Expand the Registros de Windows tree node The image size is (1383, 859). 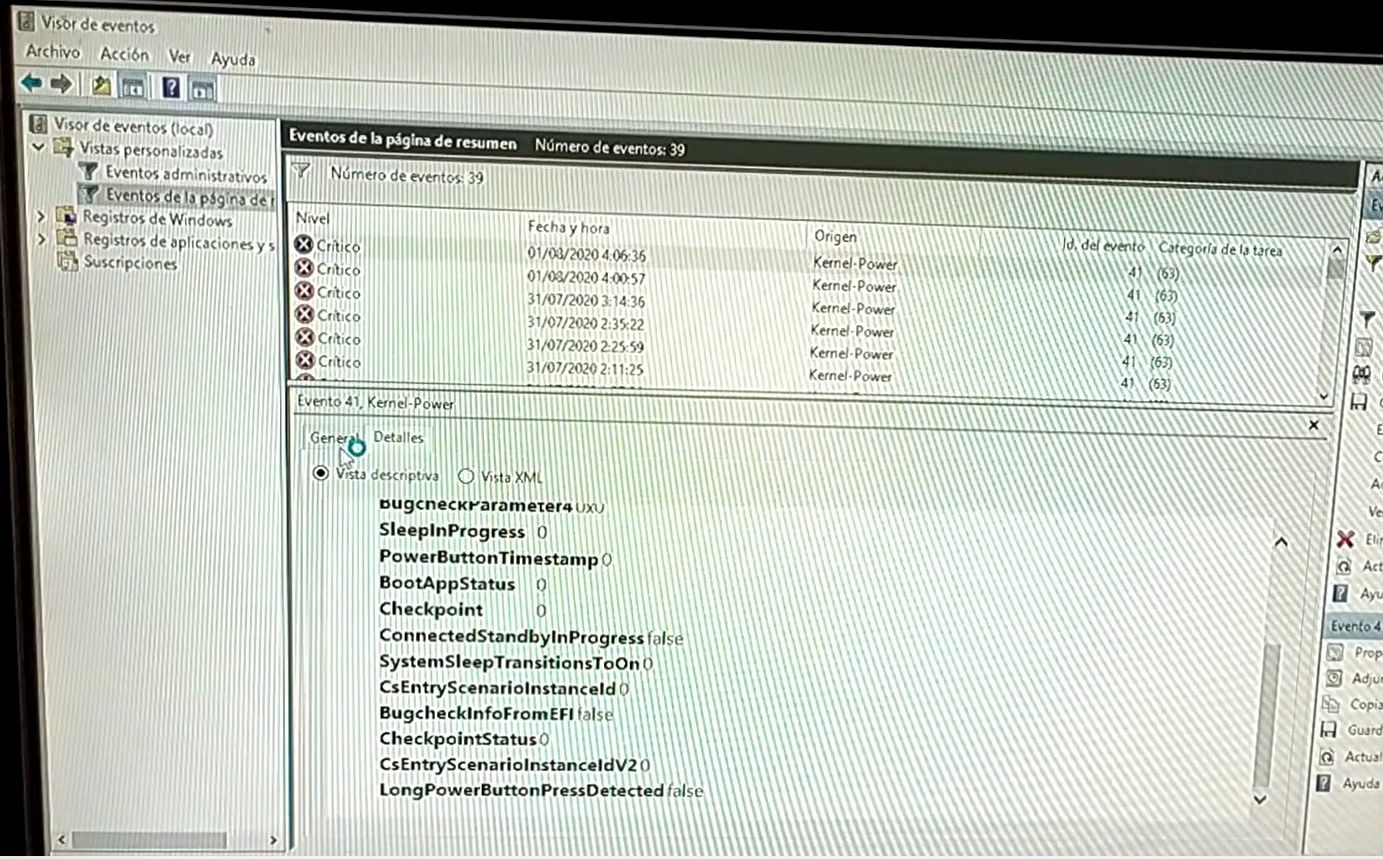click(x=41, y=216)
